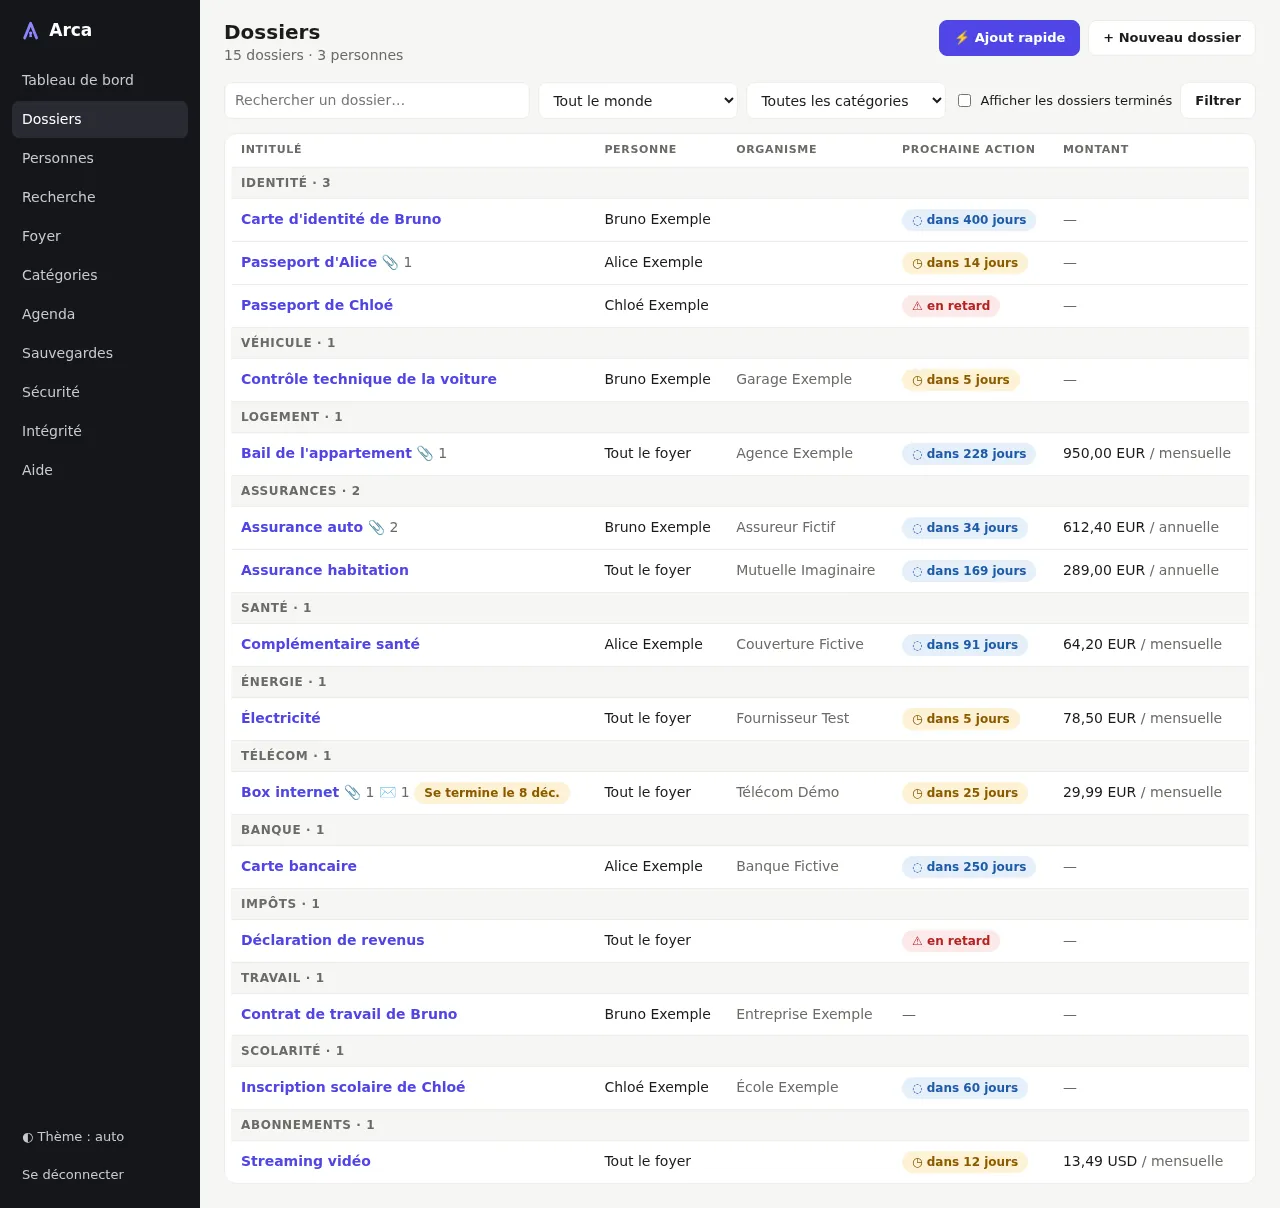
Task: Open Intégrité in the sidebar
Action: [x=100, y=431]
